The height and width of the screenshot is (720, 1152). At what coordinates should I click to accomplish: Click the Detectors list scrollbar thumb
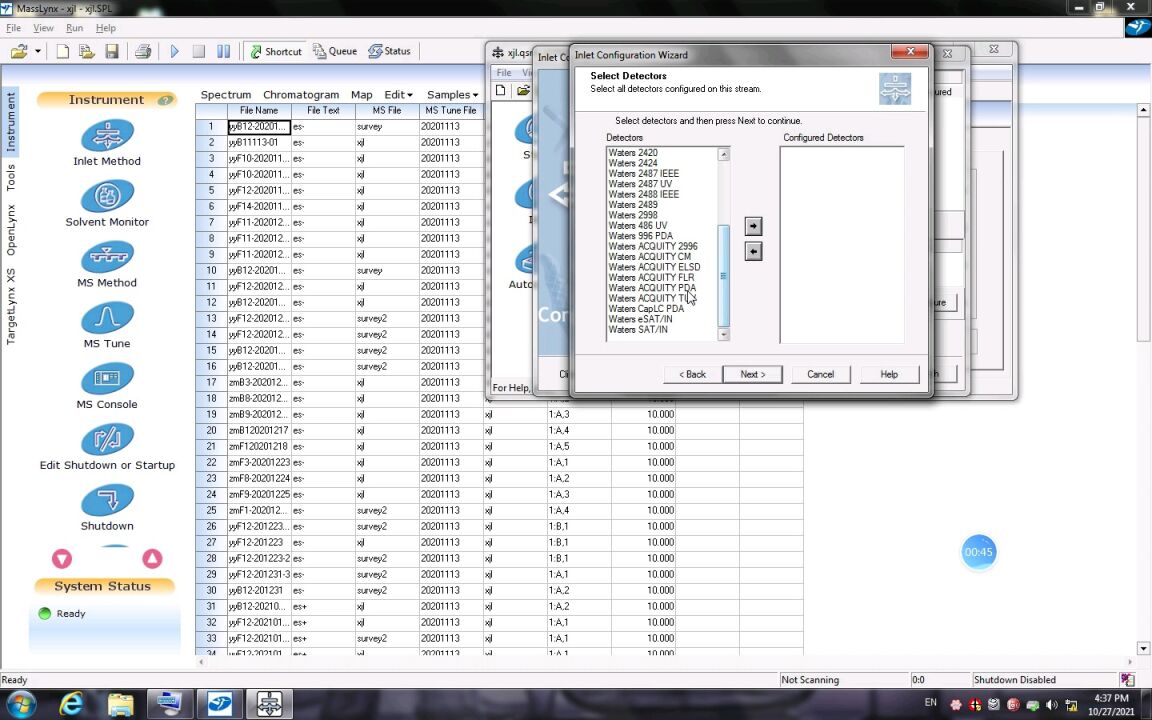coord(723,275)
